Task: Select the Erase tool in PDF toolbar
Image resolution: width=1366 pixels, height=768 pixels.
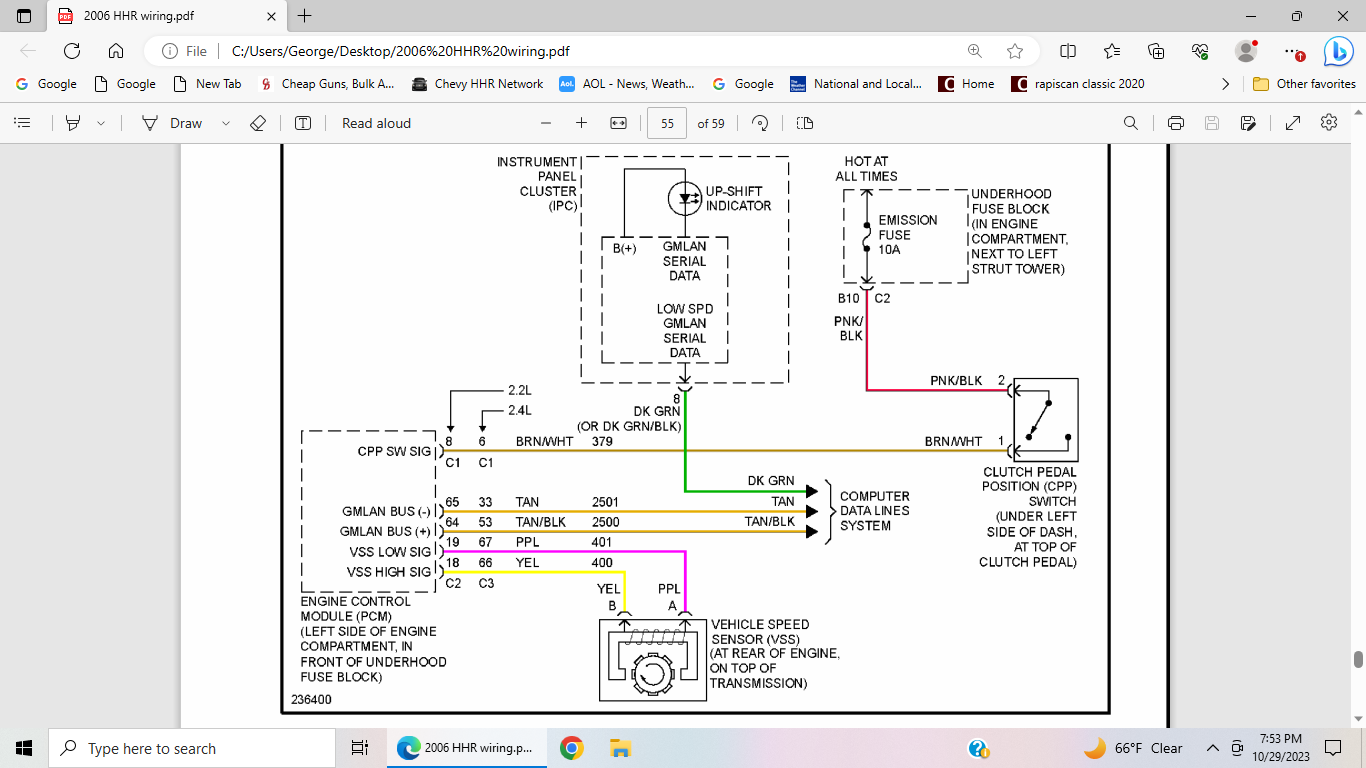Action: point(257,123)
